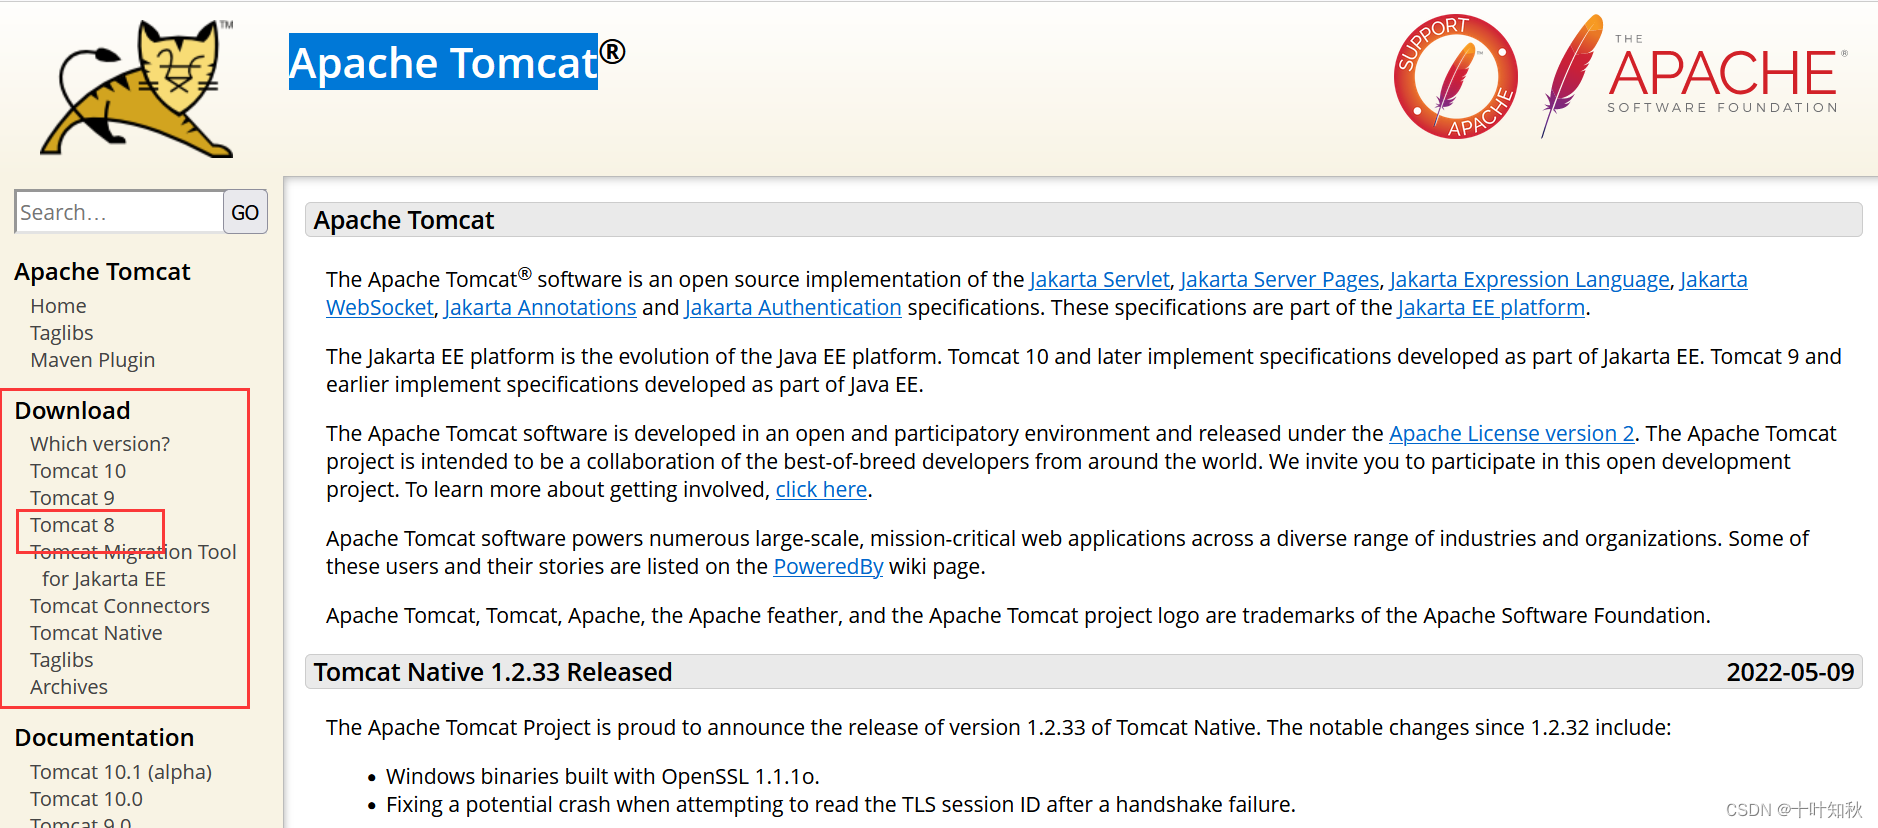Screen dimensions: 1878x828
Task: Click the Apache Tomcat sidebar heading
Action: tap(102, 272)
